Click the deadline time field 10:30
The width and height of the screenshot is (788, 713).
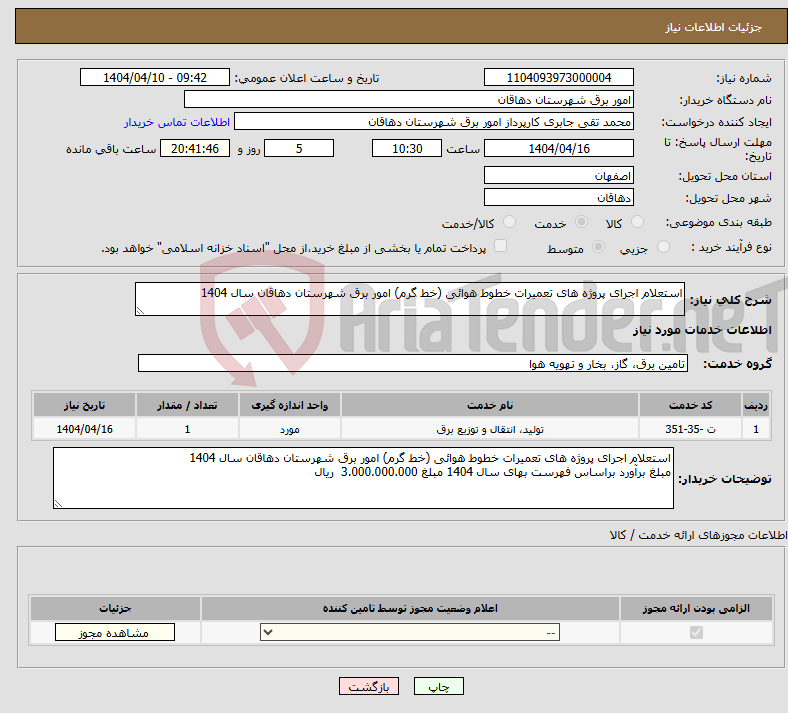click(x=407, y=148)
